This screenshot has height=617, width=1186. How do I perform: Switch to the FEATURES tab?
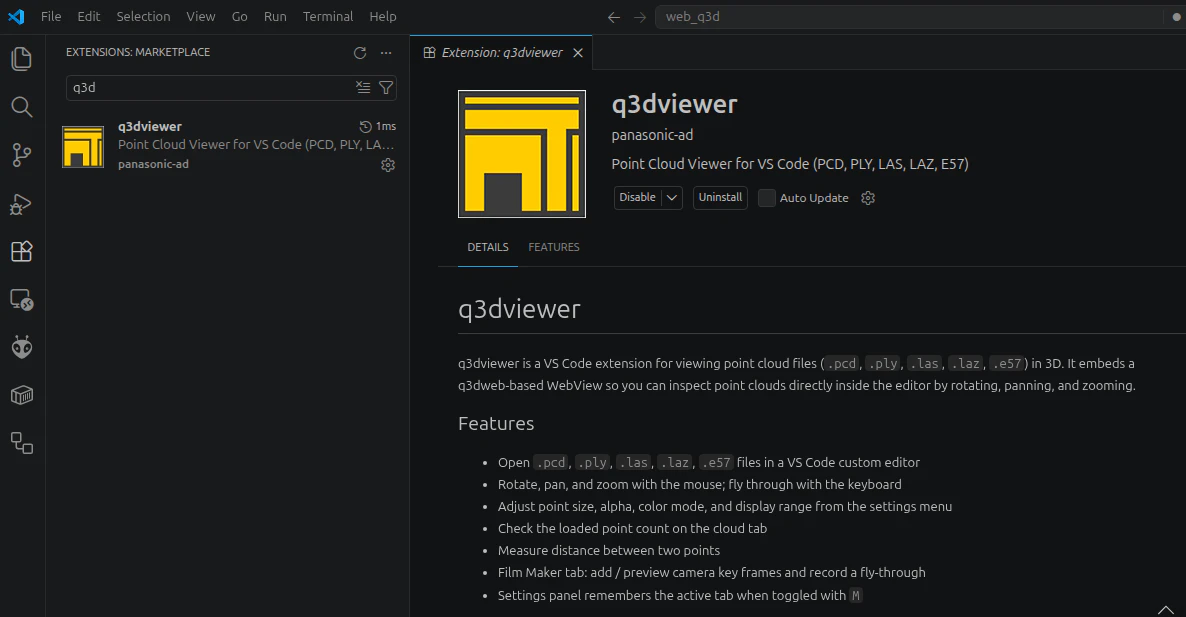point(554,247)
